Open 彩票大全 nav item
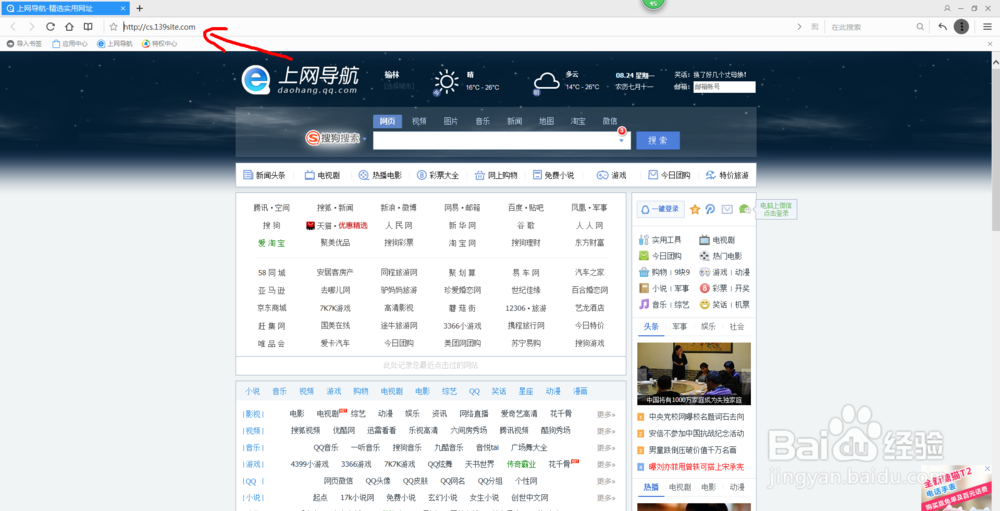 click(x=438, y=175)
